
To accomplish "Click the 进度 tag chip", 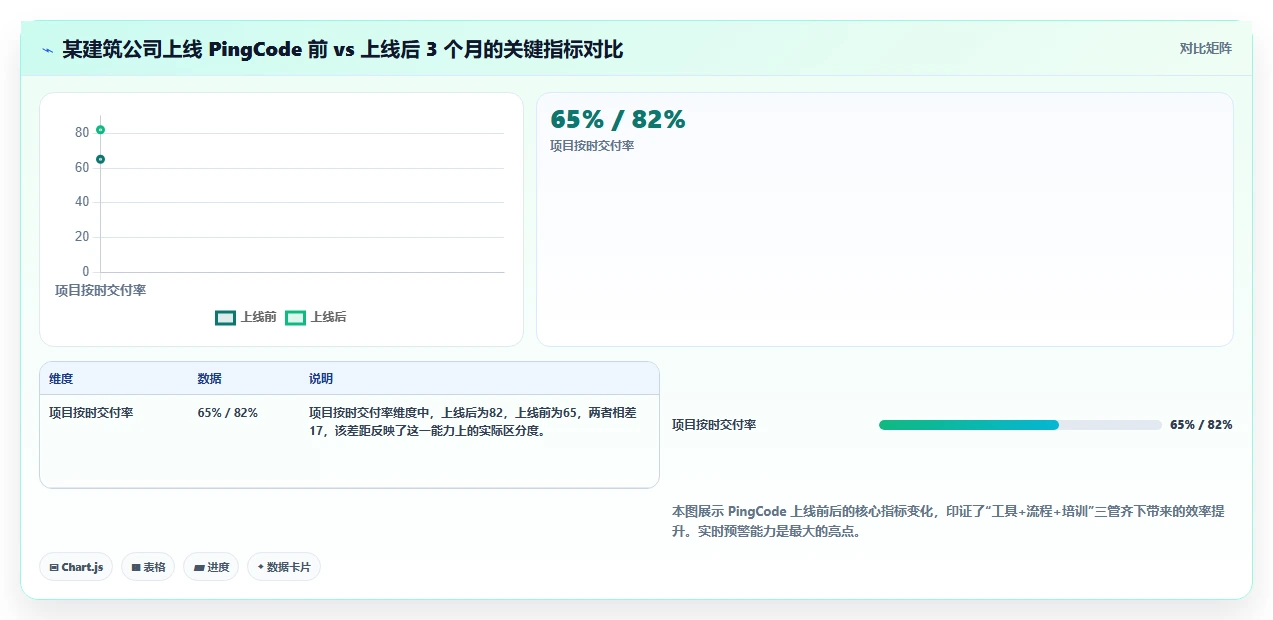I will [x=211, y=567].
